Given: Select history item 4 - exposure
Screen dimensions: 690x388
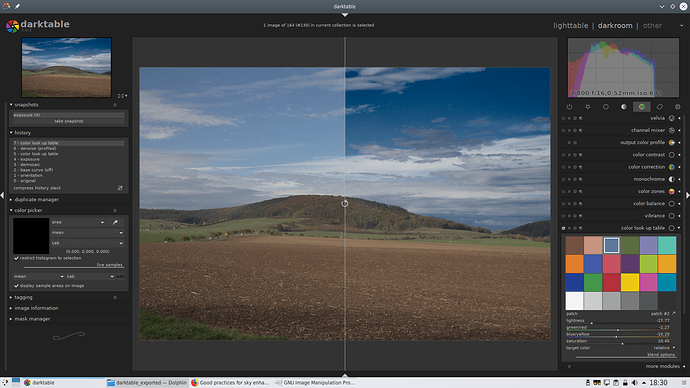Looking at the screenshot, I should pyautogui.click(x=27, y=159).
